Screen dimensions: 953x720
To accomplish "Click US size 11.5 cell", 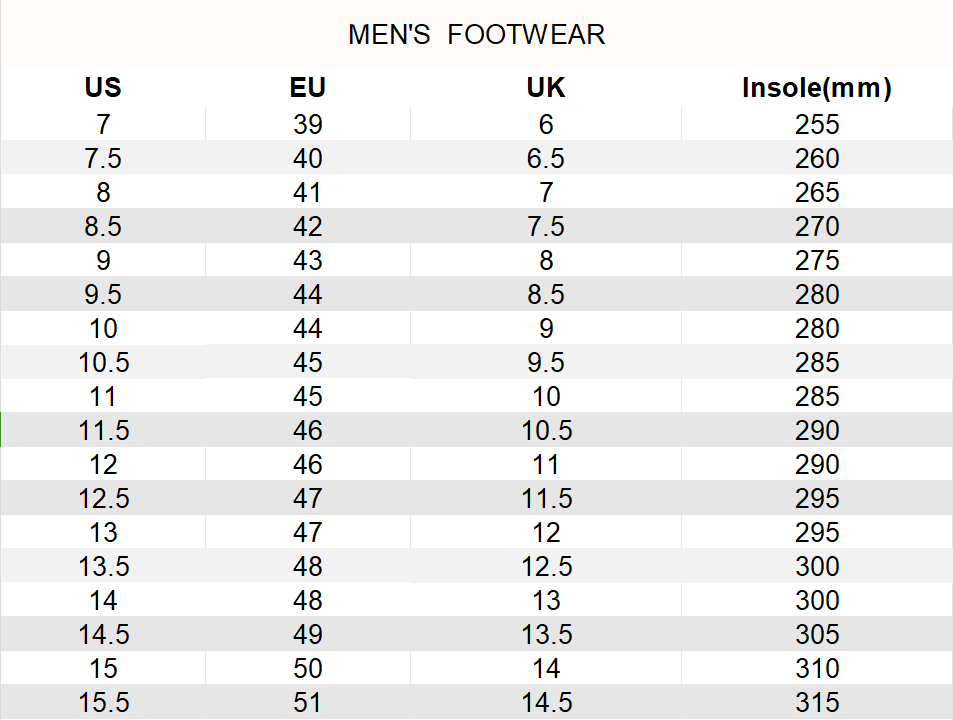I will [103, 431].
